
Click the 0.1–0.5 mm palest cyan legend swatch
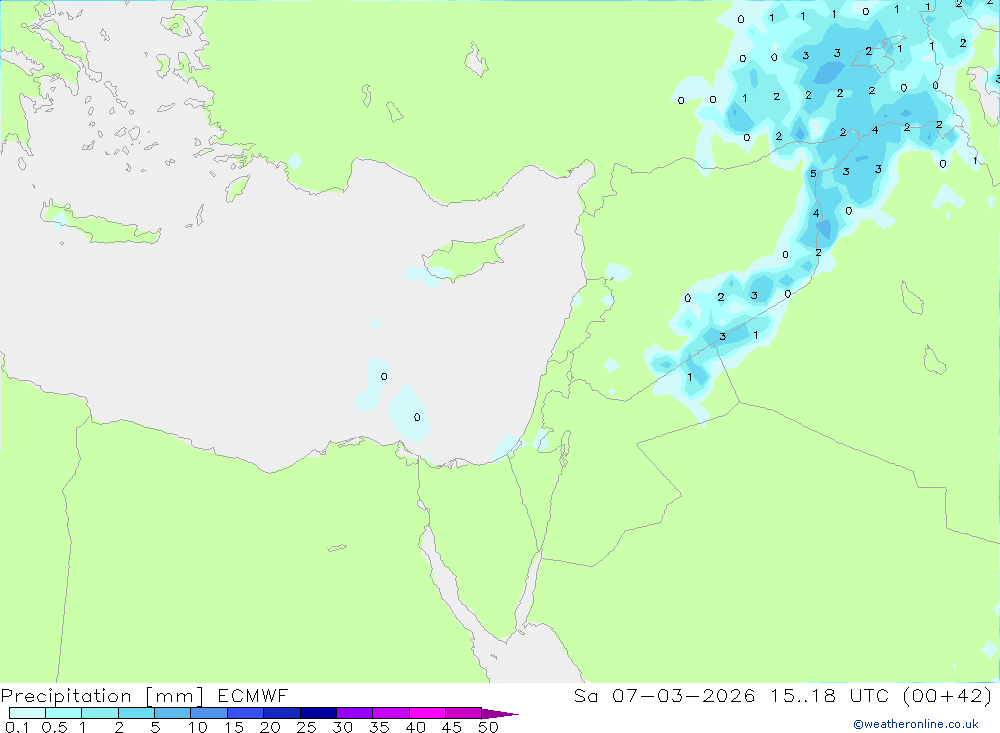coord(27,713)
